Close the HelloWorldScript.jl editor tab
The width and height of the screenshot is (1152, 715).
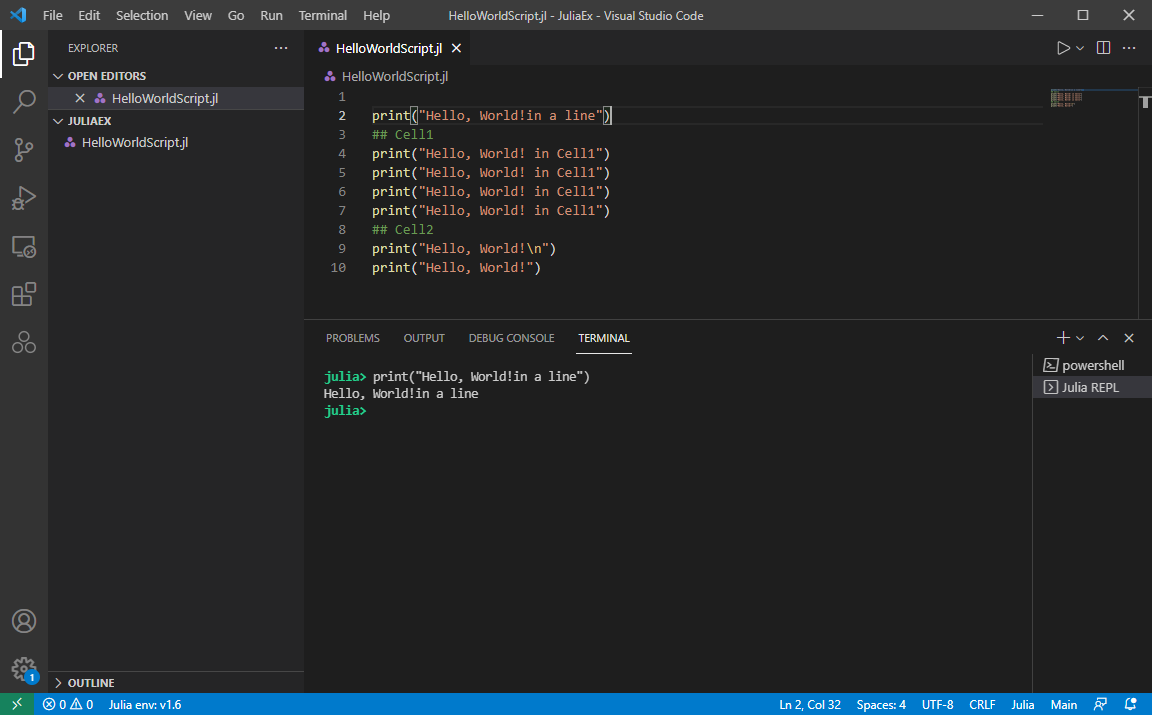coord(456,48)
